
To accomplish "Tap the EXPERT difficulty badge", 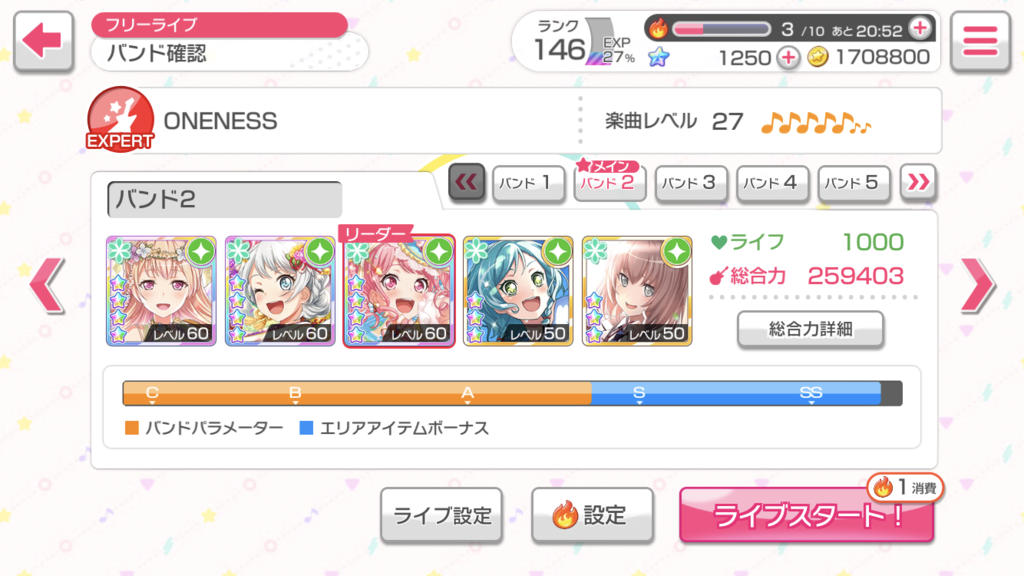I will point(120,120).
